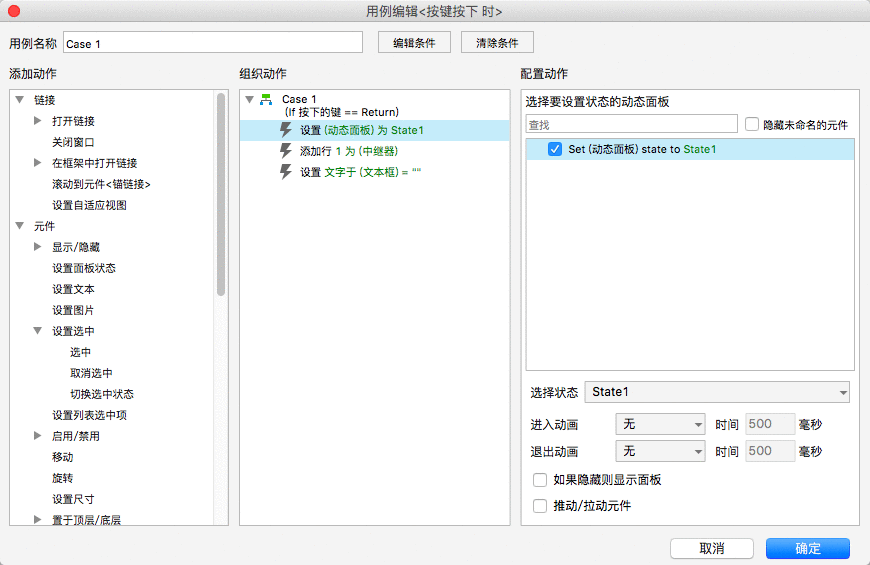Open the 退出动画 dropdown

(660, 451)
